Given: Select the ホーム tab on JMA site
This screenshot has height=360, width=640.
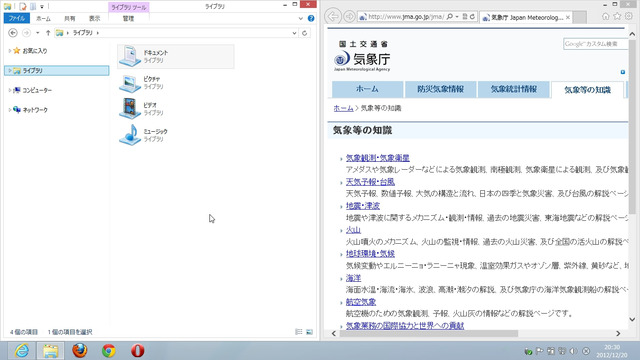Looking at the screenshot, I should (x=367, y=89).
